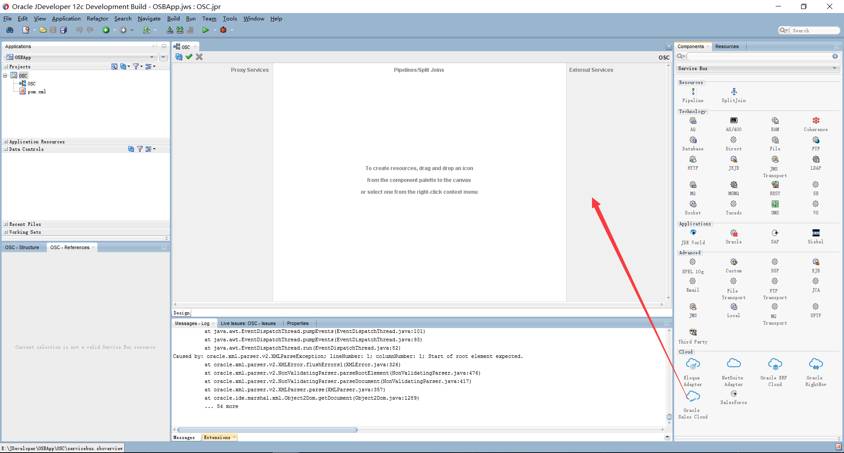Select the Third Party adapter icon

pyautogui.click(x=693, y=332)
